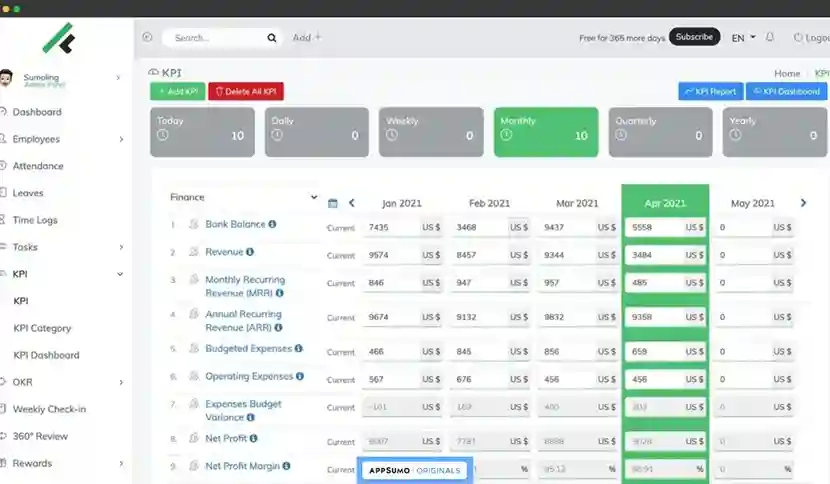Open the EN language dropdown
The width and height of the screenshot is (830, 484).
point(743,38)
